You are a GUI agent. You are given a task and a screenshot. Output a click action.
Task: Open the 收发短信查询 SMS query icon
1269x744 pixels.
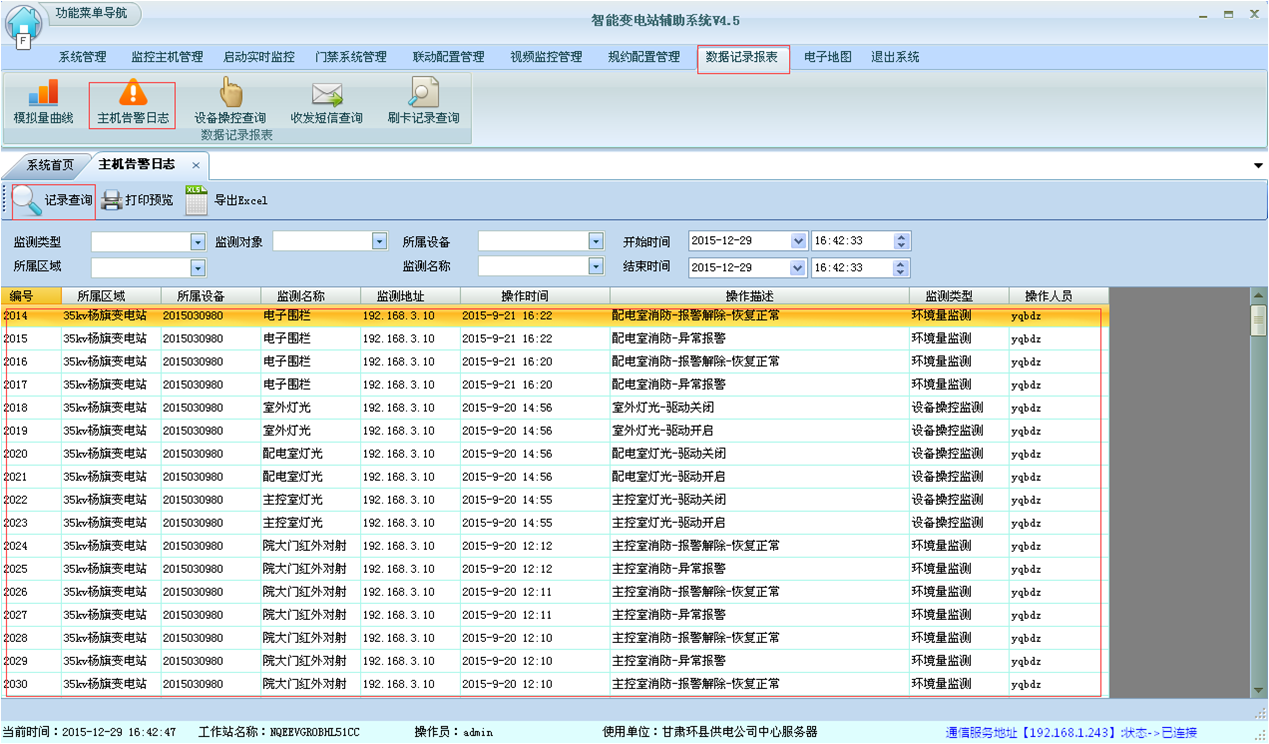pyautogui.click(x=325, y=103)
